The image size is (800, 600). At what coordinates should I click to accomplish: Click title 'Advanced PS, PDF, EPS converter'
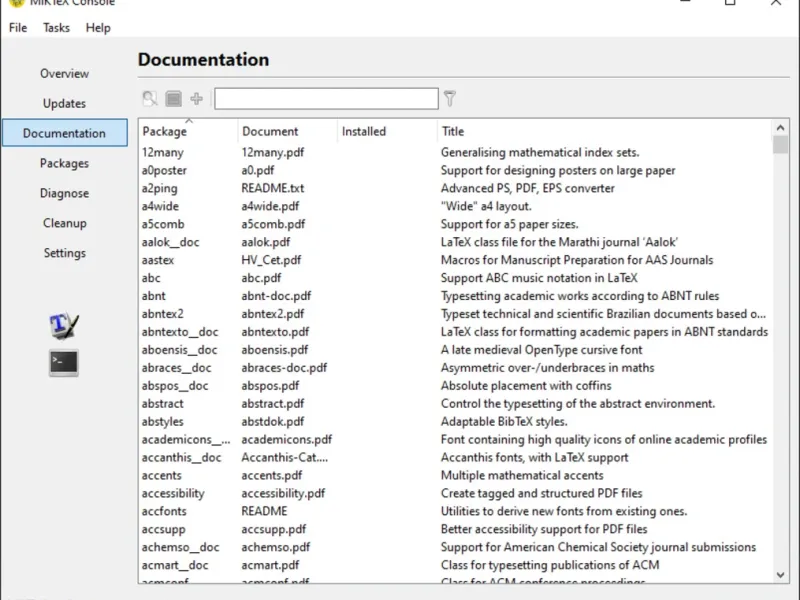(528, 188)
